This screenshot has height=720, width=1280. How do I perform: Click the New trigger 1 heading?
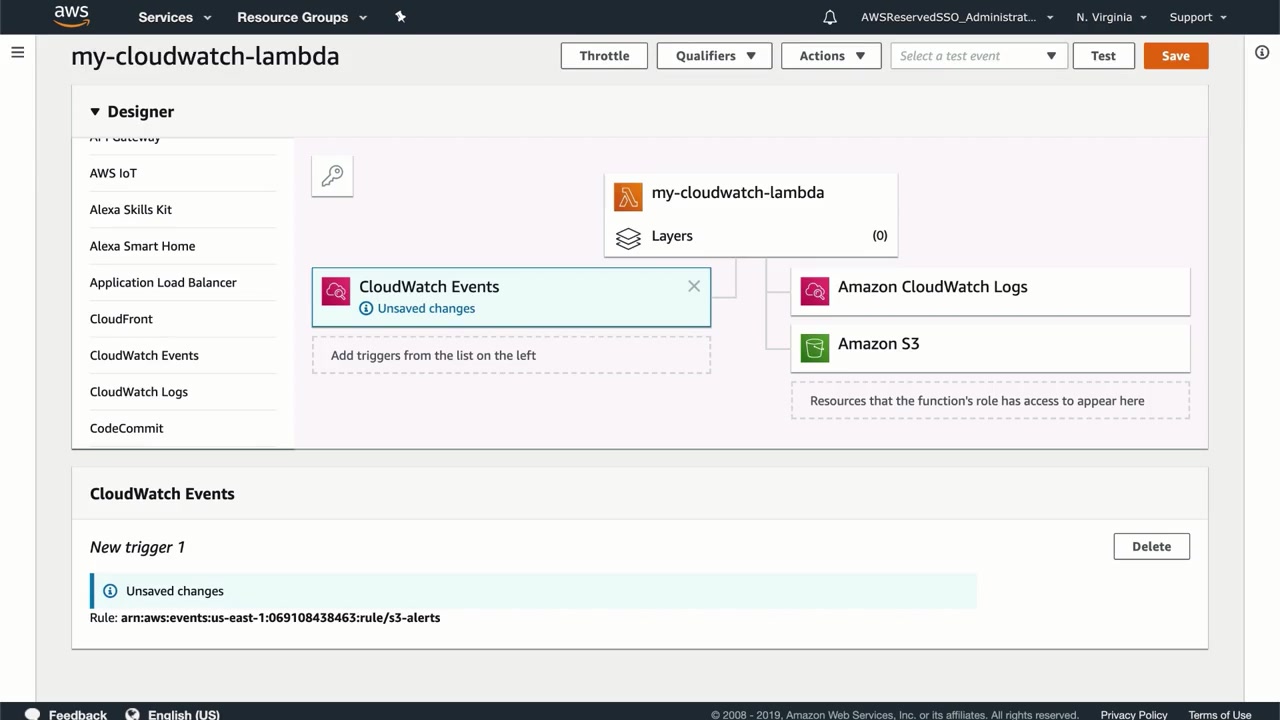tap(137, 547)
